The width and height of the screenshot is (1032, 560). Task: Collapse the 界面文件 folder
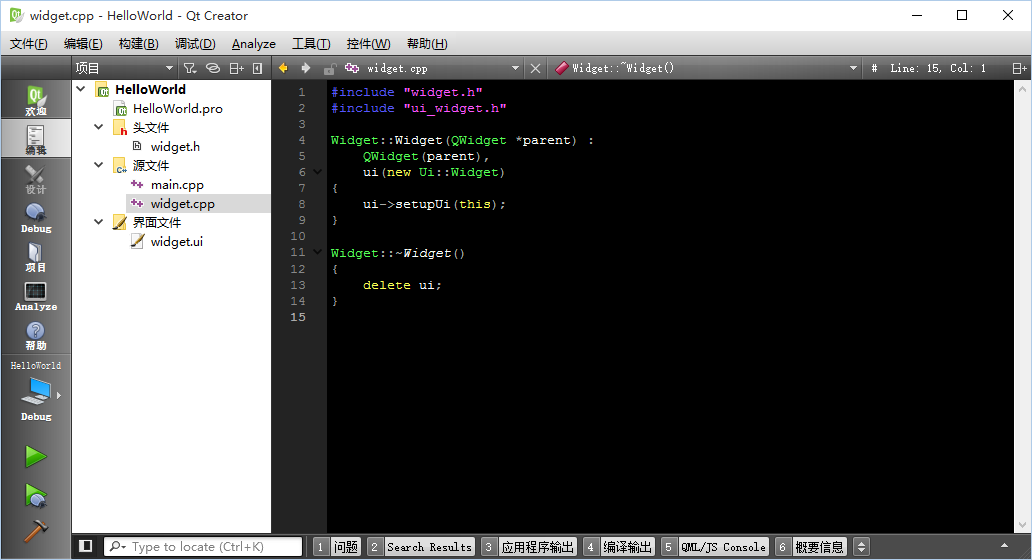point(99,222)
